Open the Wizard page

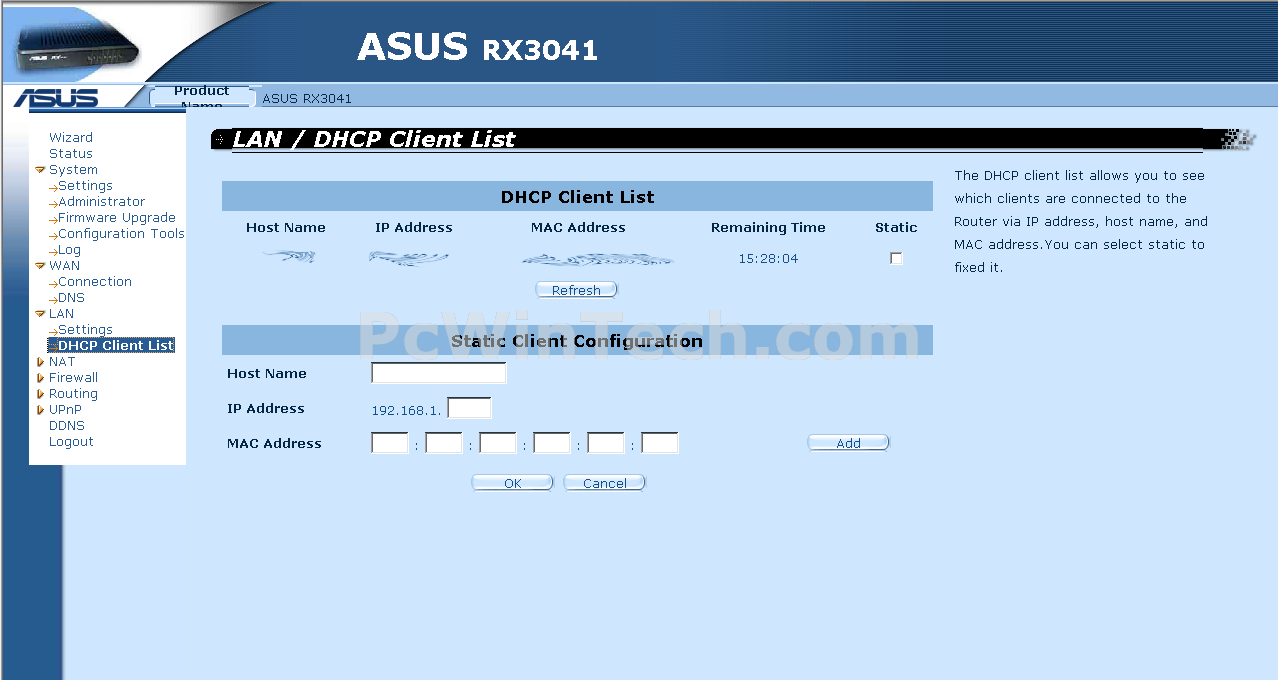(71, 138)
